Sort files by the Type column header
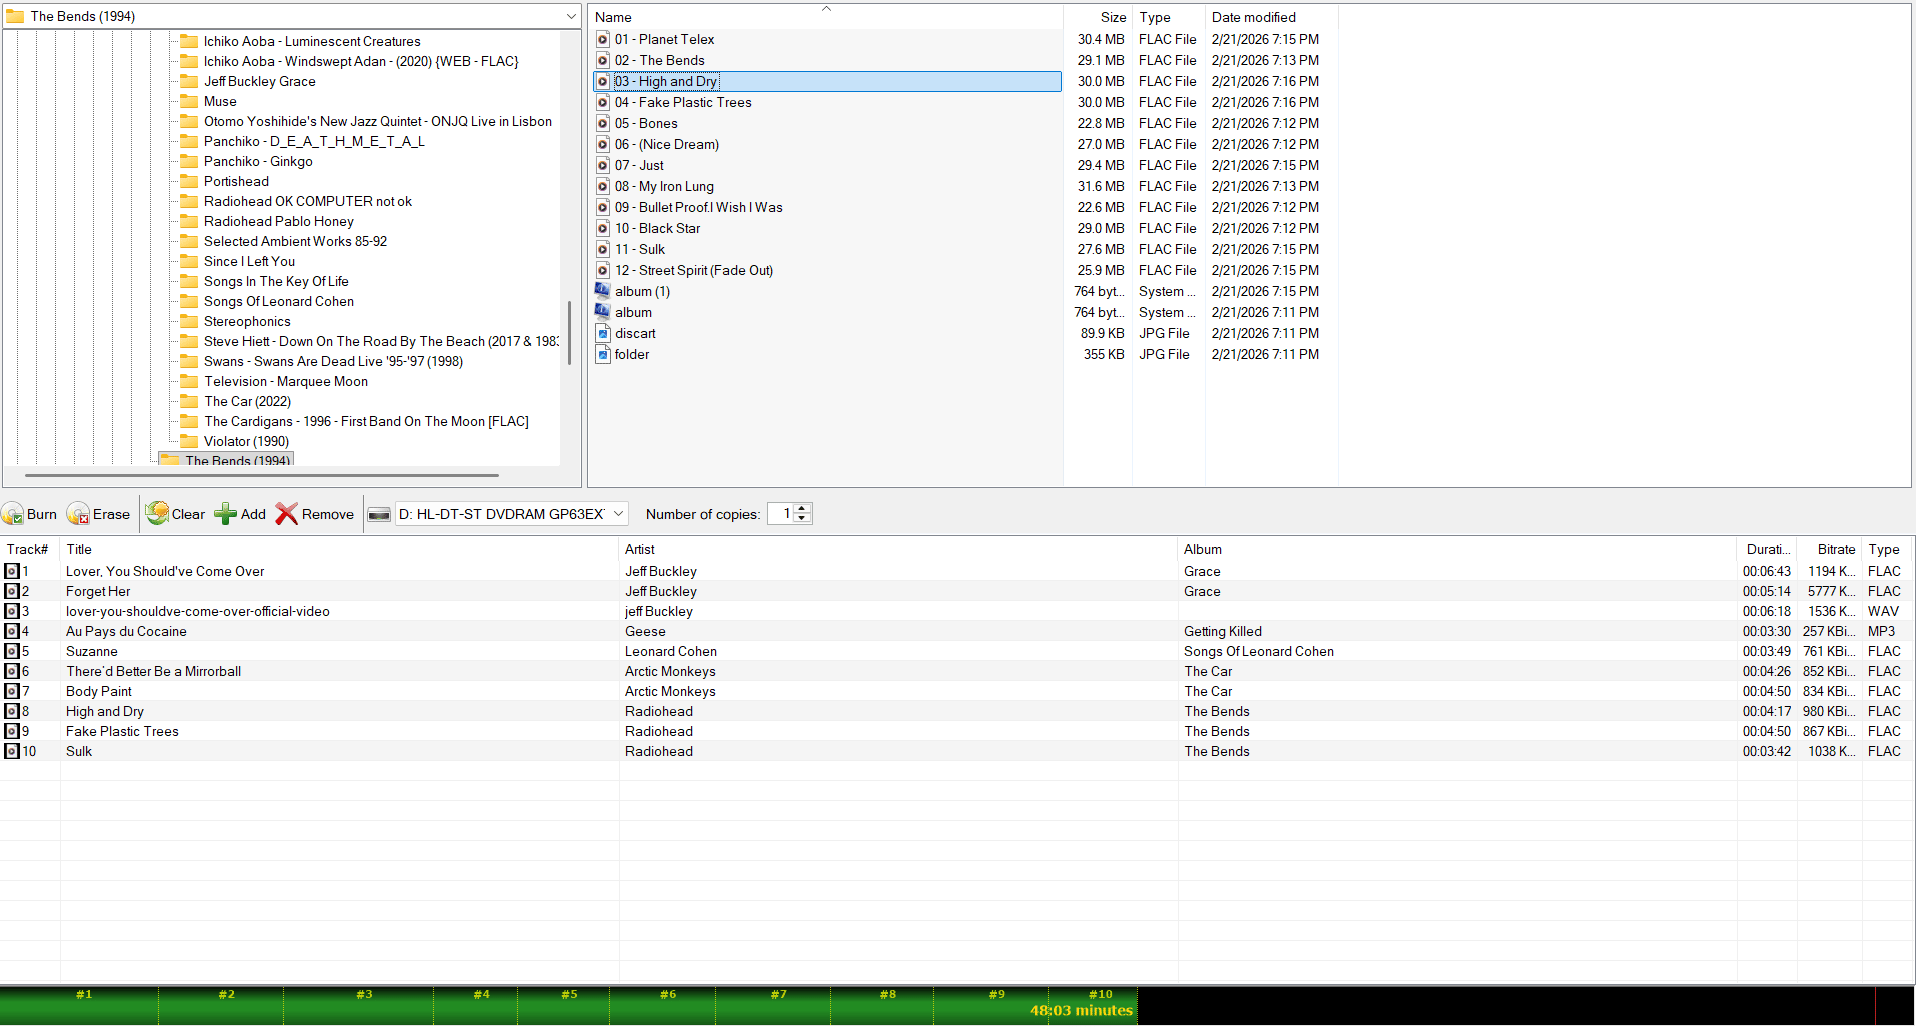Screen dimensions: 1916x1027 [x=1169, y=17]
